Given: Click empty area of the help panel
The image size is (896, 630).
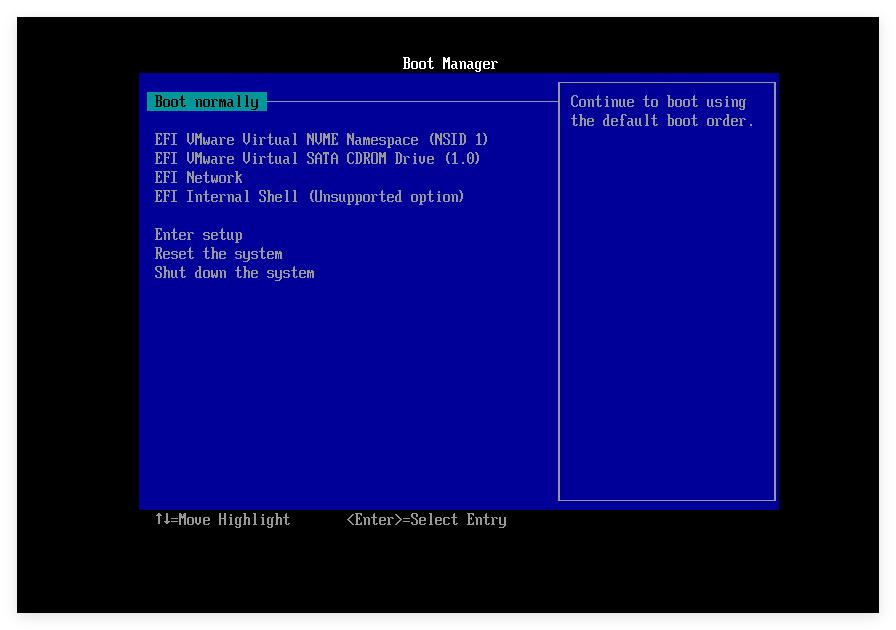Looking at the screenshot, I should tap(666, 320).
